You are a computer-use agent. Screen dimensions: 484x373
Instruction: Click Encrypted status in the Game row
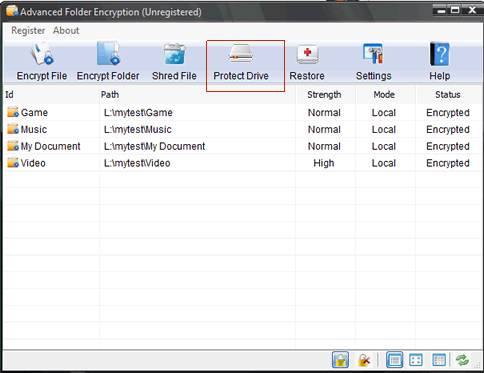tap(448, 113)
